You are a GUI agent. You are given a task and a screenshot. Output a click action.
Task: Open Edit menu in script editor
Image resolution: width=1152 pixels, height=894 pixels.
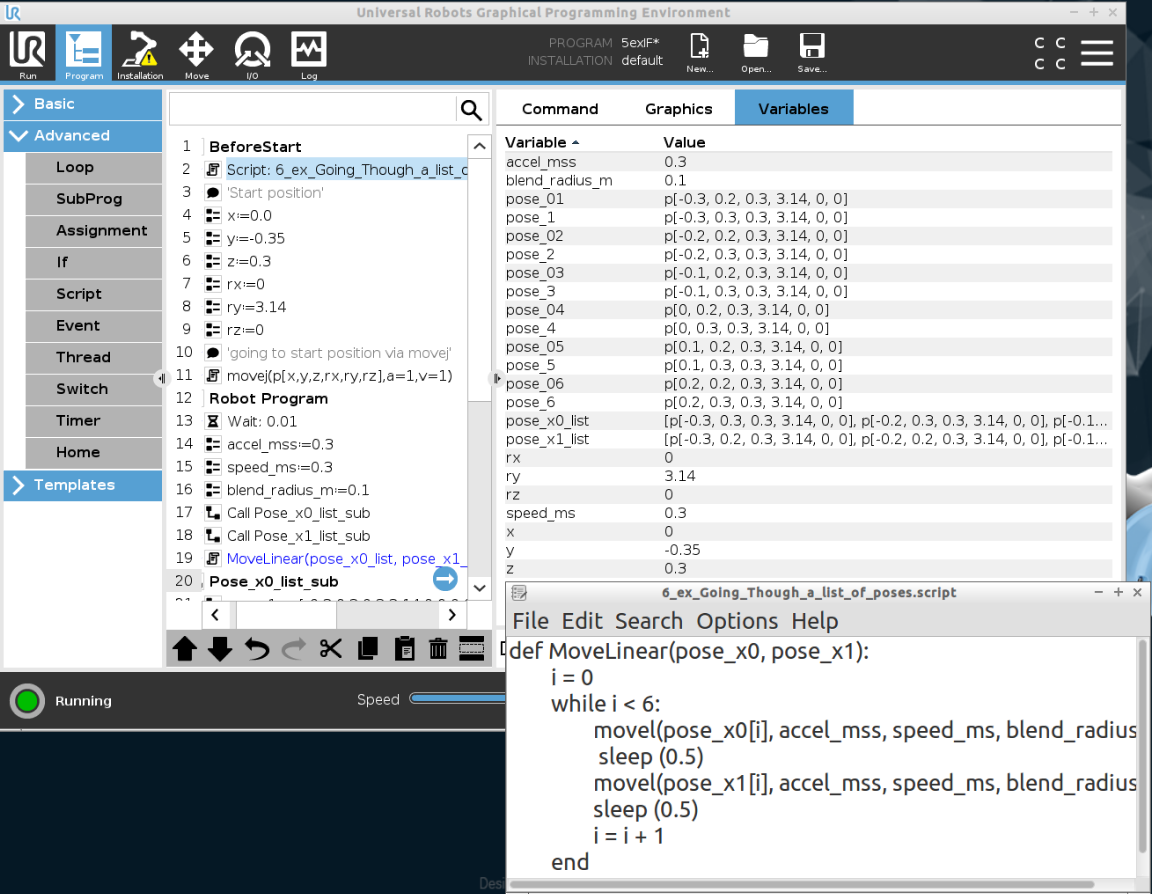pyautogui.click(x=582, y=621)
